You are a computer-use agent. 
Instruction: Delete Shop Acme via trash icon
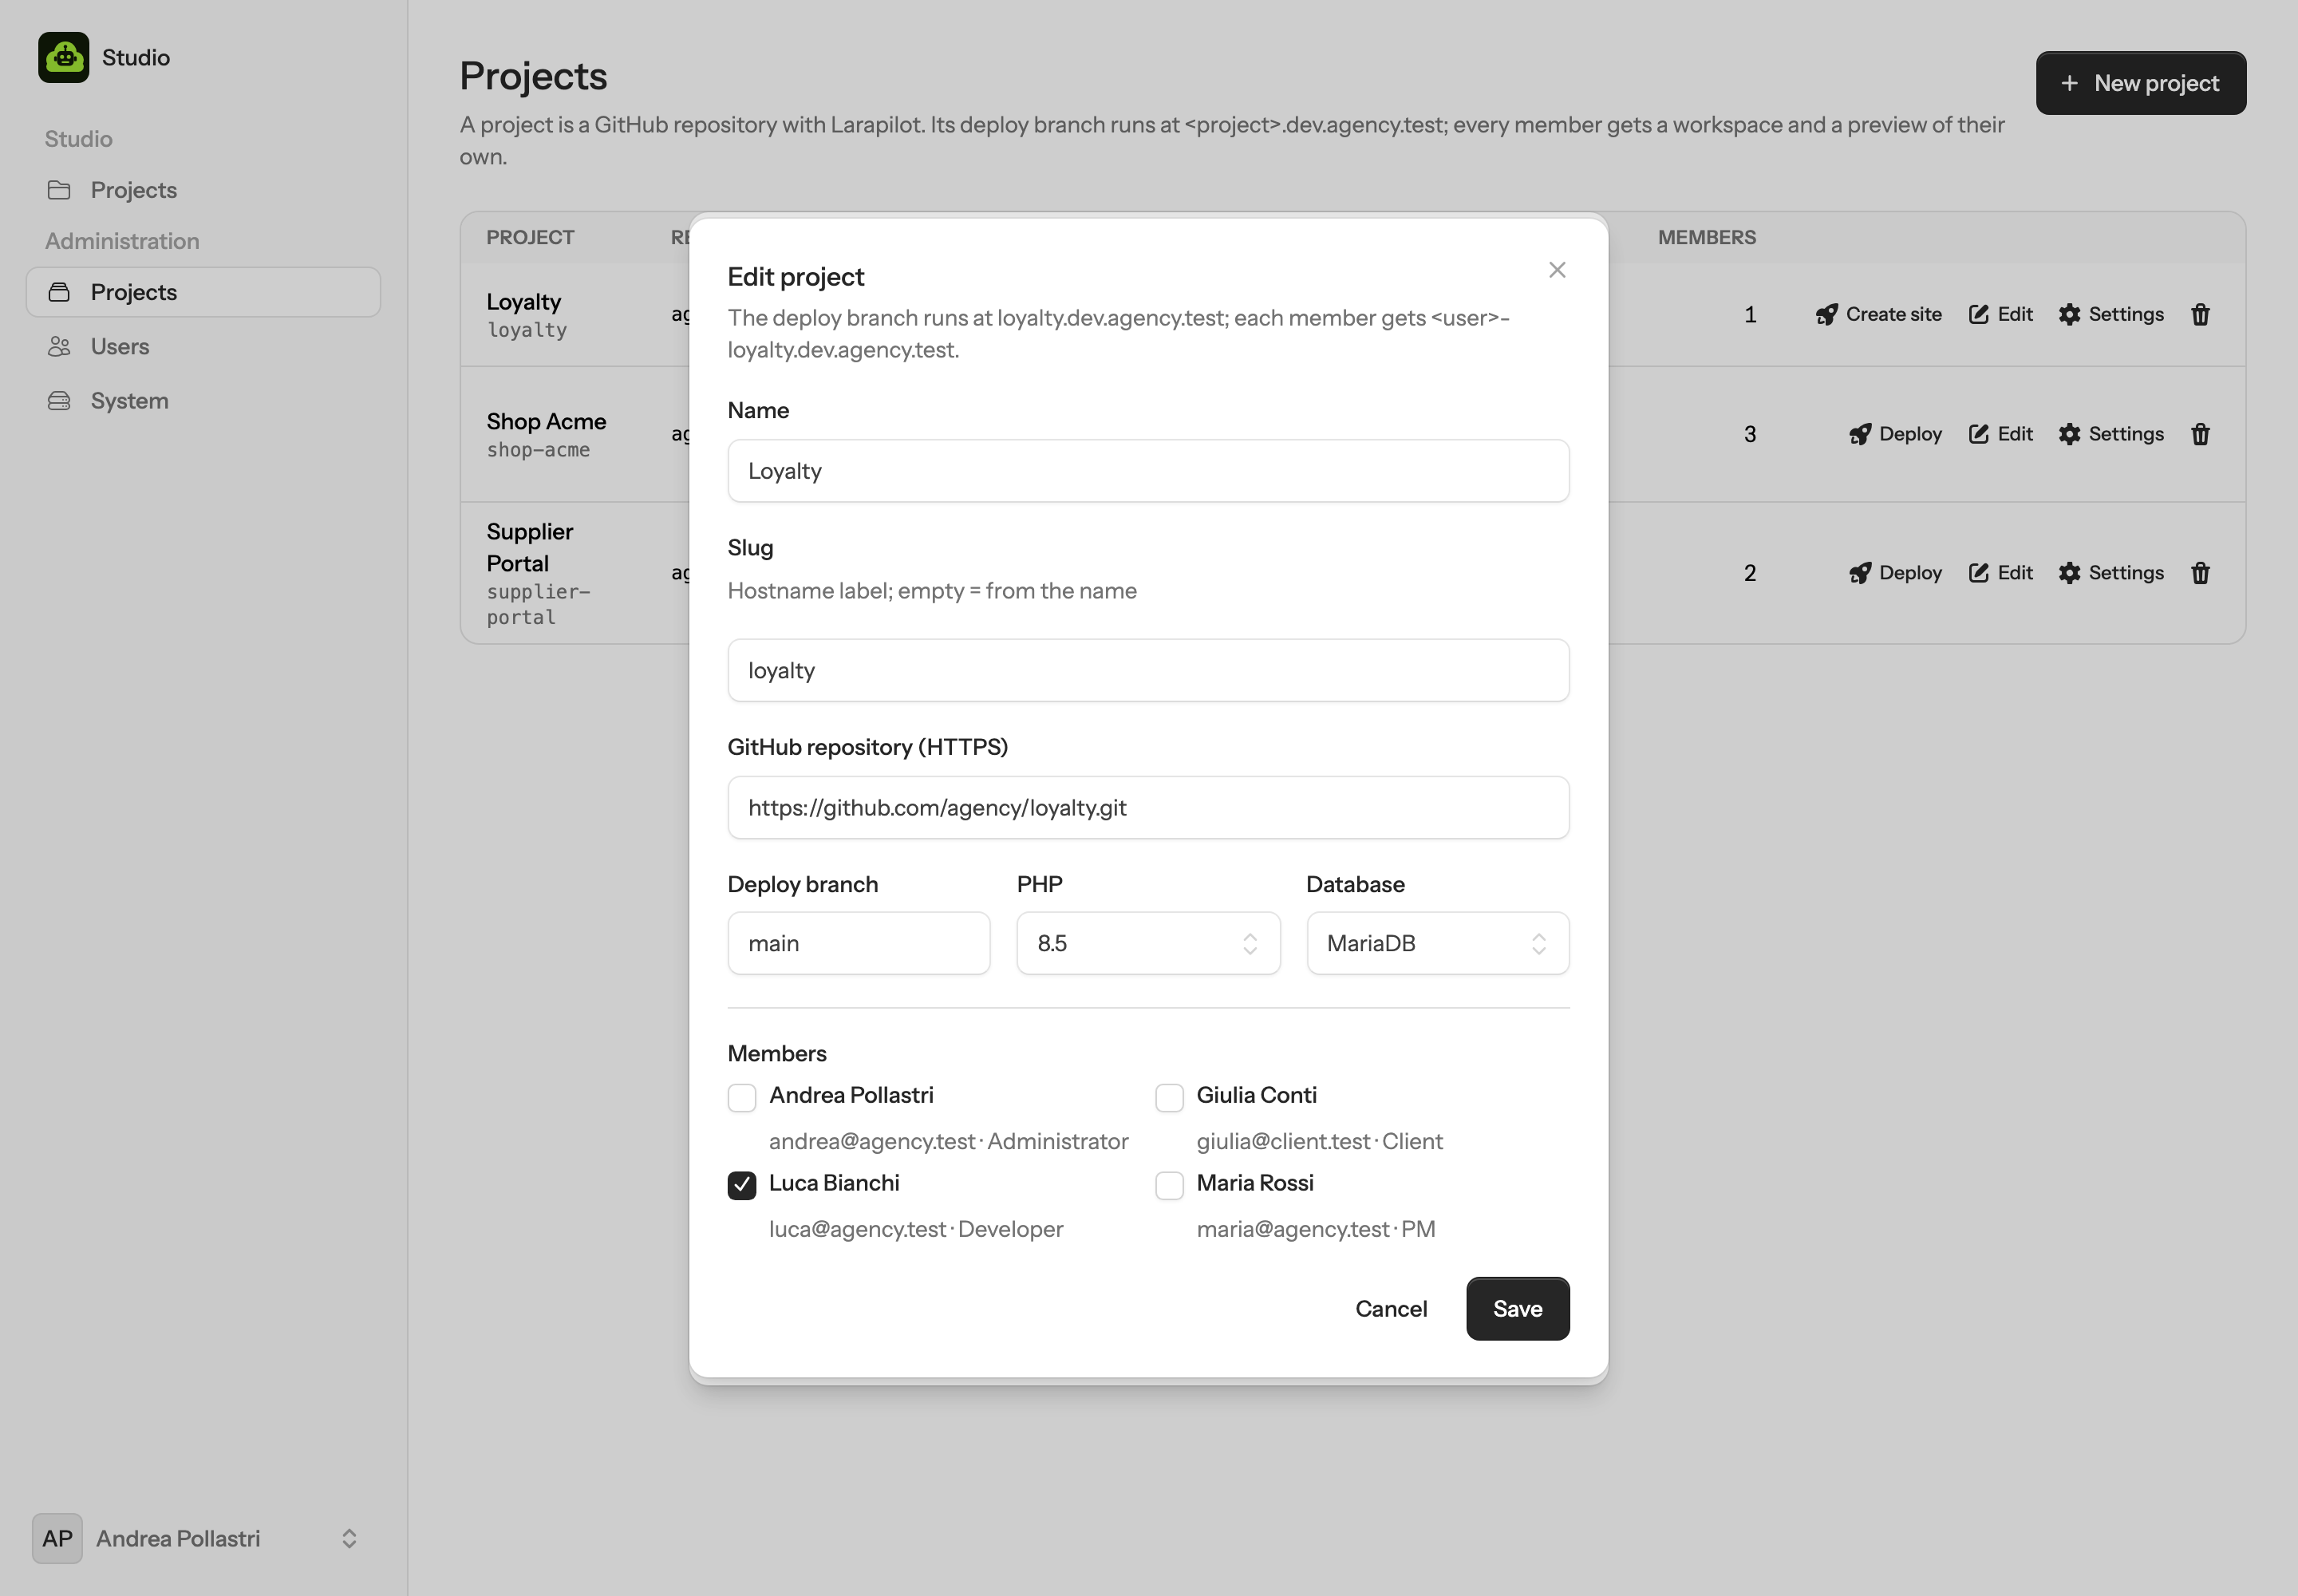click(2200, 434)
